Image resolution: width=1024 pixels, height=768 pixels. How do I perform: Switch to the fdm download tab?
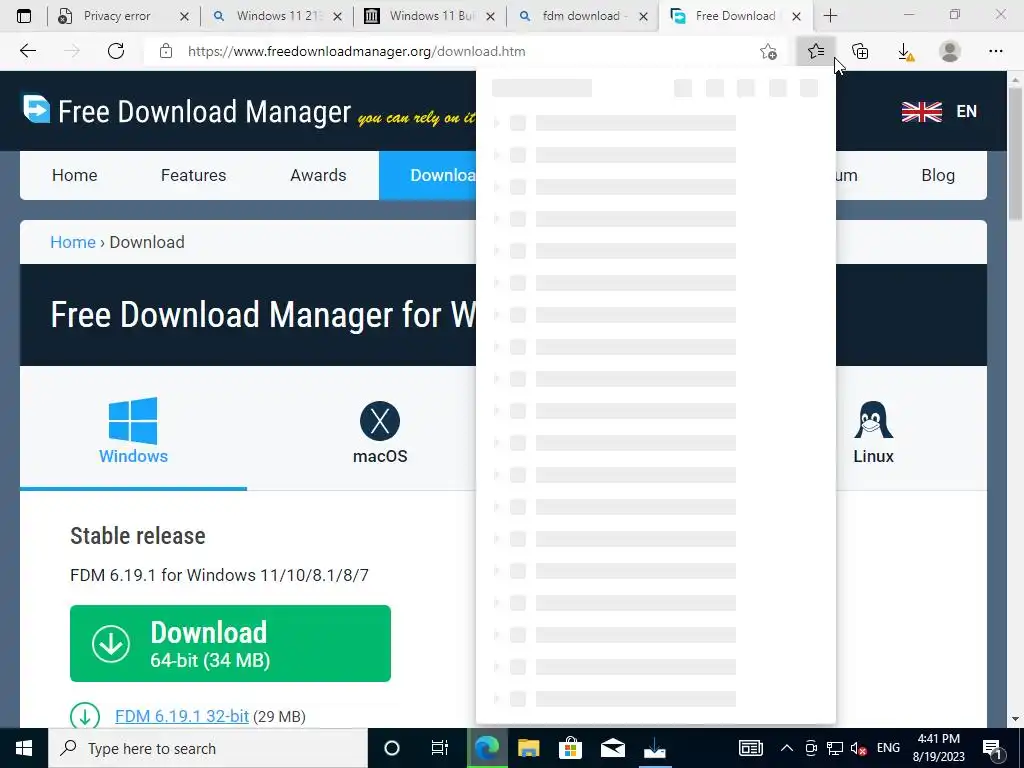click(x=581, y=16)
